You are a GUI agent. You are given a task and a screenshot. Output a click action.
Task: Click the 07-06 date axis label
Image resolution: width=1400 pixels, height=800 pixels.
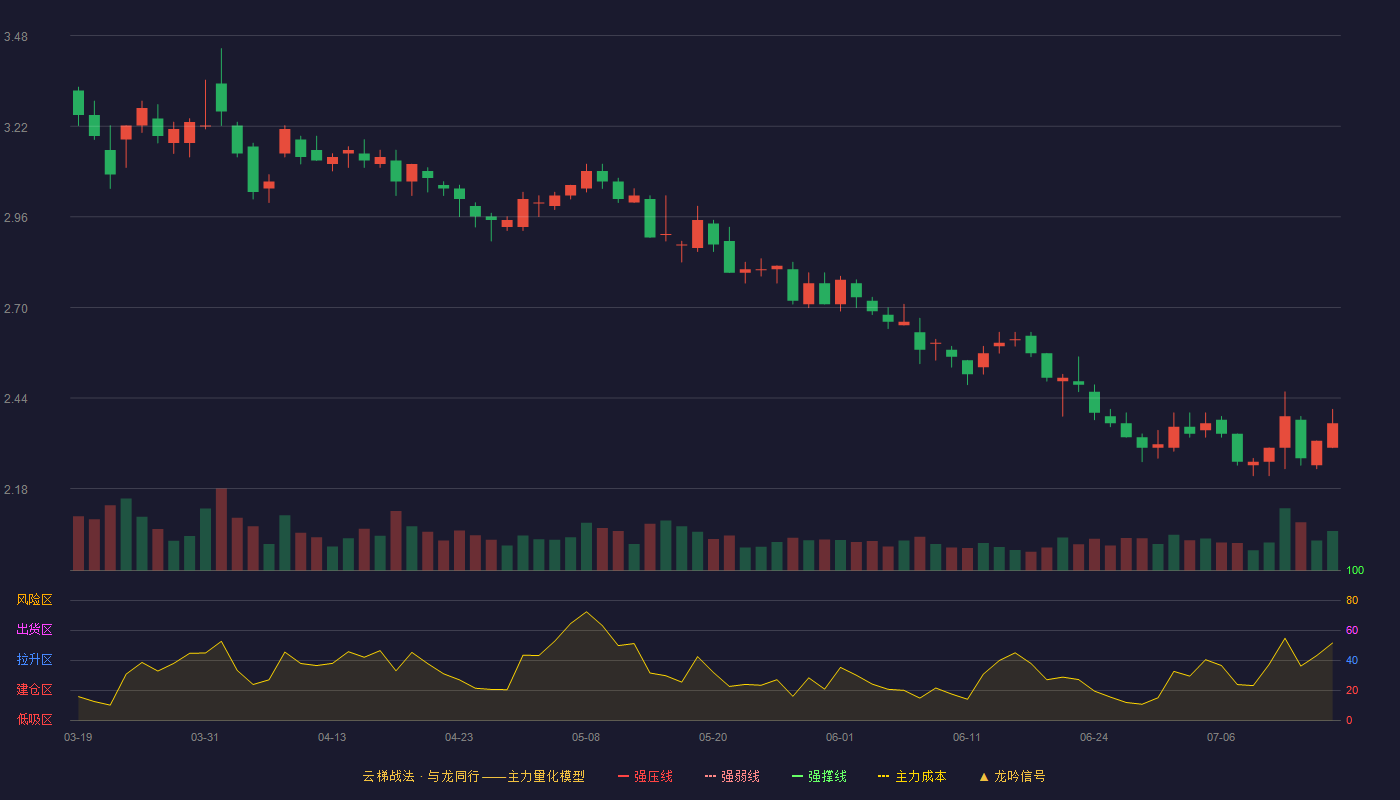point(1221,737)
